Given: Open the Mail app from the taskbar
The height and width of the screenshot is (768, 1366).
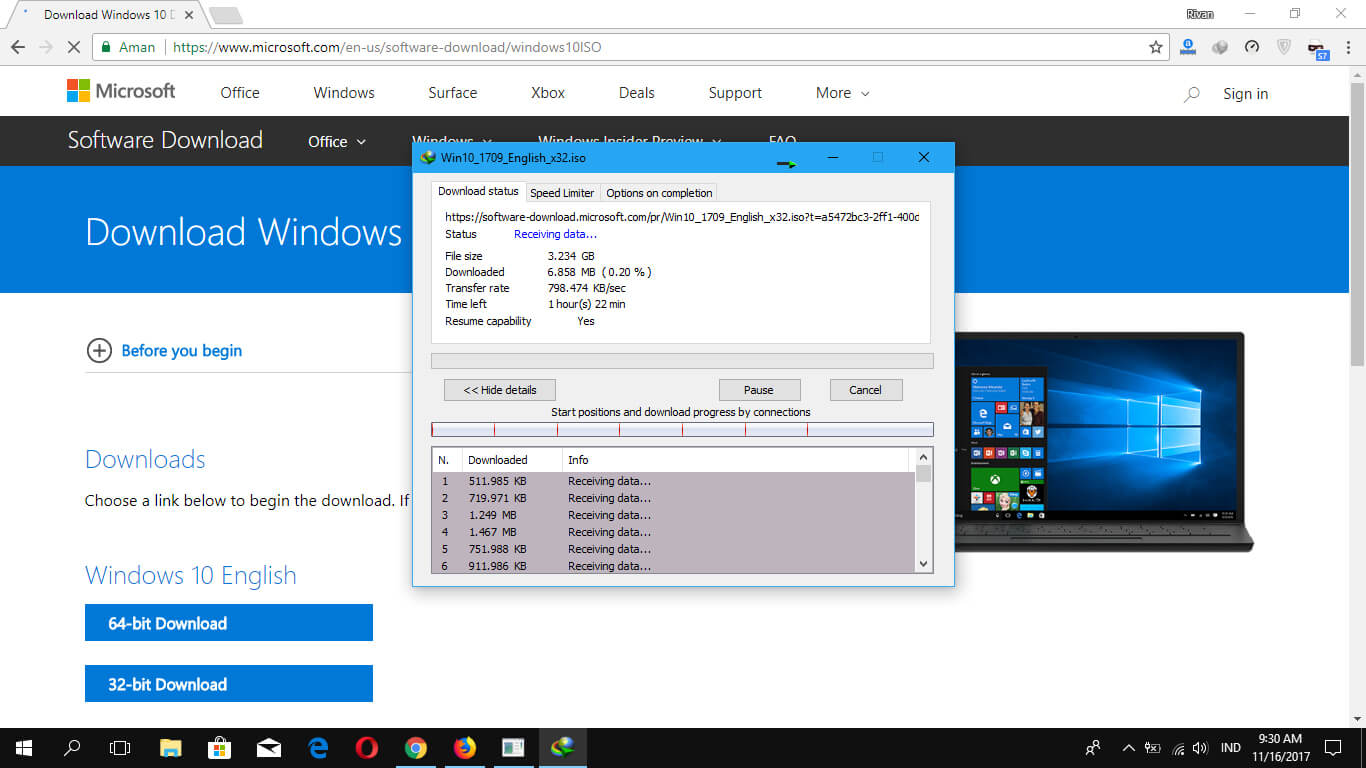Looking at the screenshot, I should 268,747.
